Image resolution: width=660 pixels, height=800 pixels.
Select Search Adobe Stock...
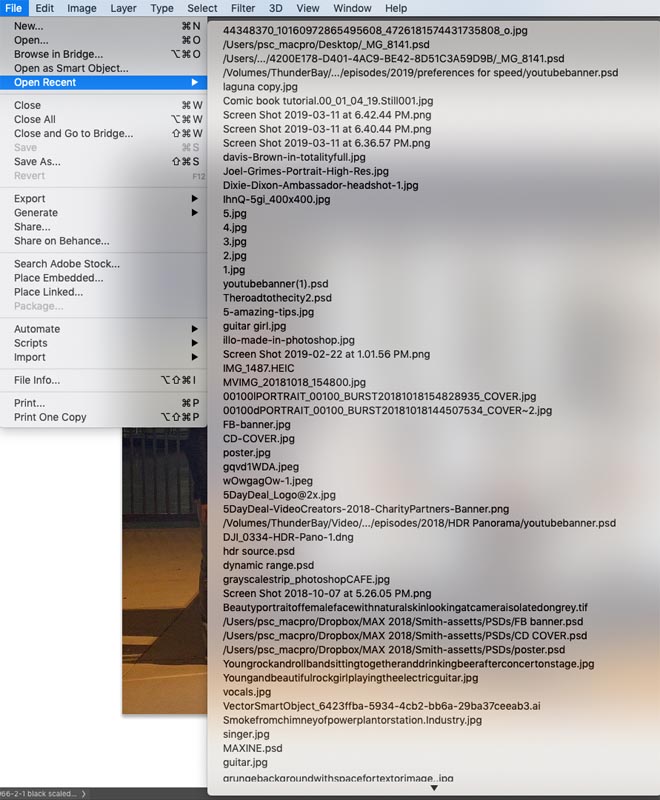tap(104, 264)
